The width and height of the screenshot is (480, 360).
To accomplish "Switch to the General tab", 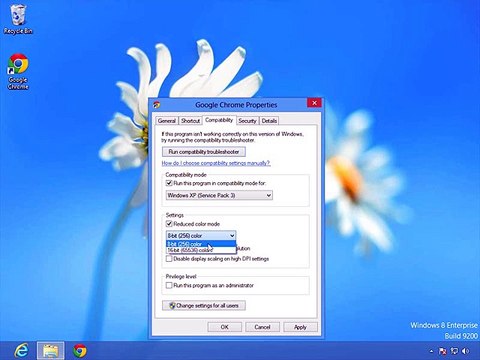I will click(x=167, y=121).
